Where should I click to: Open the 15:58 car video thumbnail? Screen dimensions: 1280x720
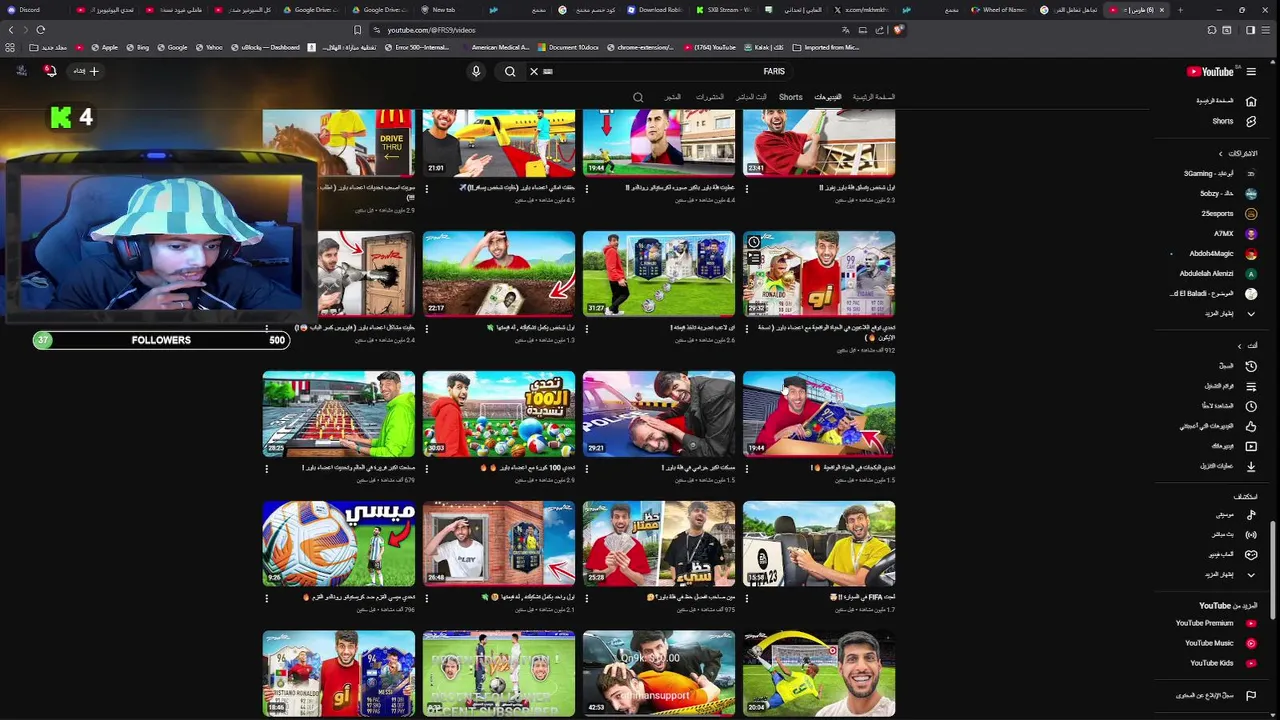click(819, 544)
